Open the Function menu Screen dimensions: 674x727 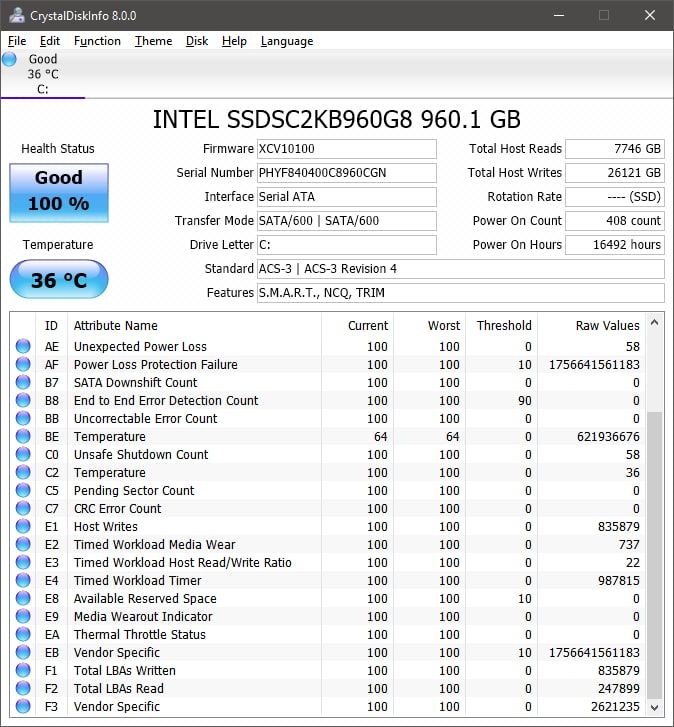pyautogui.click(x=97, y=41)
